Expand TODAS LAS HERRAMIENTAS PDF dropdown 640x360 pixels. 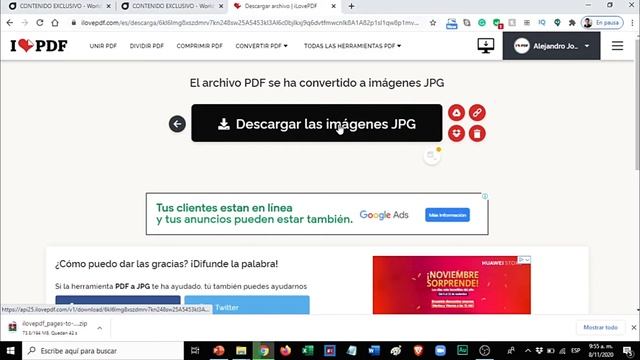tap(353, 46)
